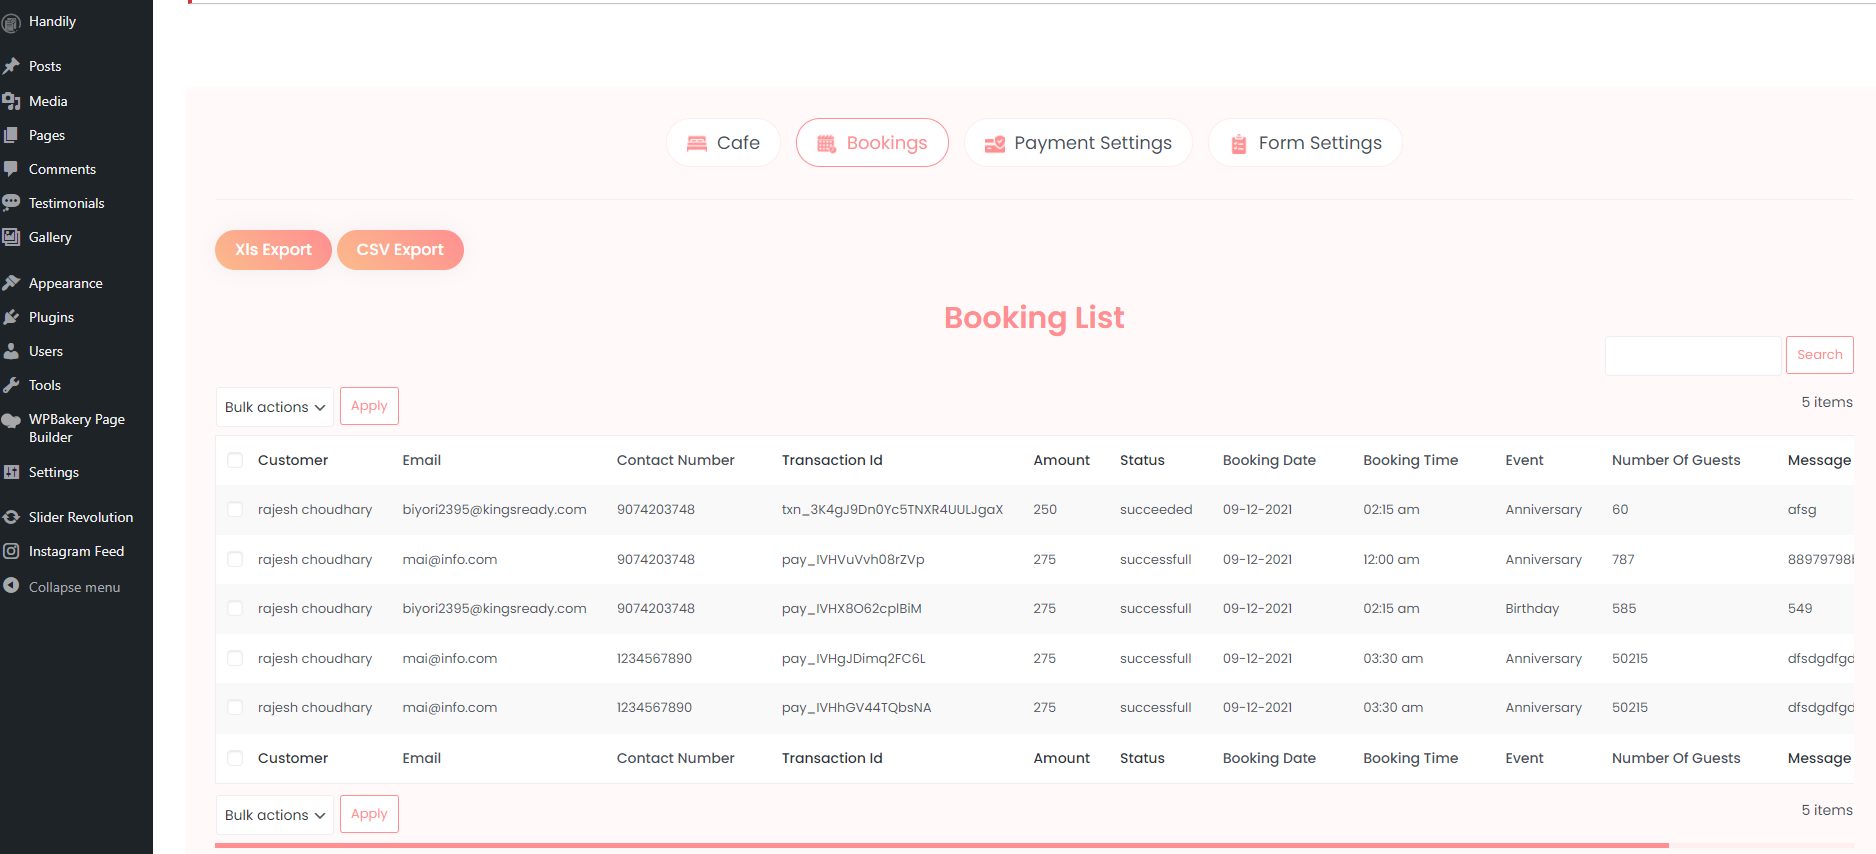
Task: Click the Appearance paintbrush icon
Action: coord(12,283)
